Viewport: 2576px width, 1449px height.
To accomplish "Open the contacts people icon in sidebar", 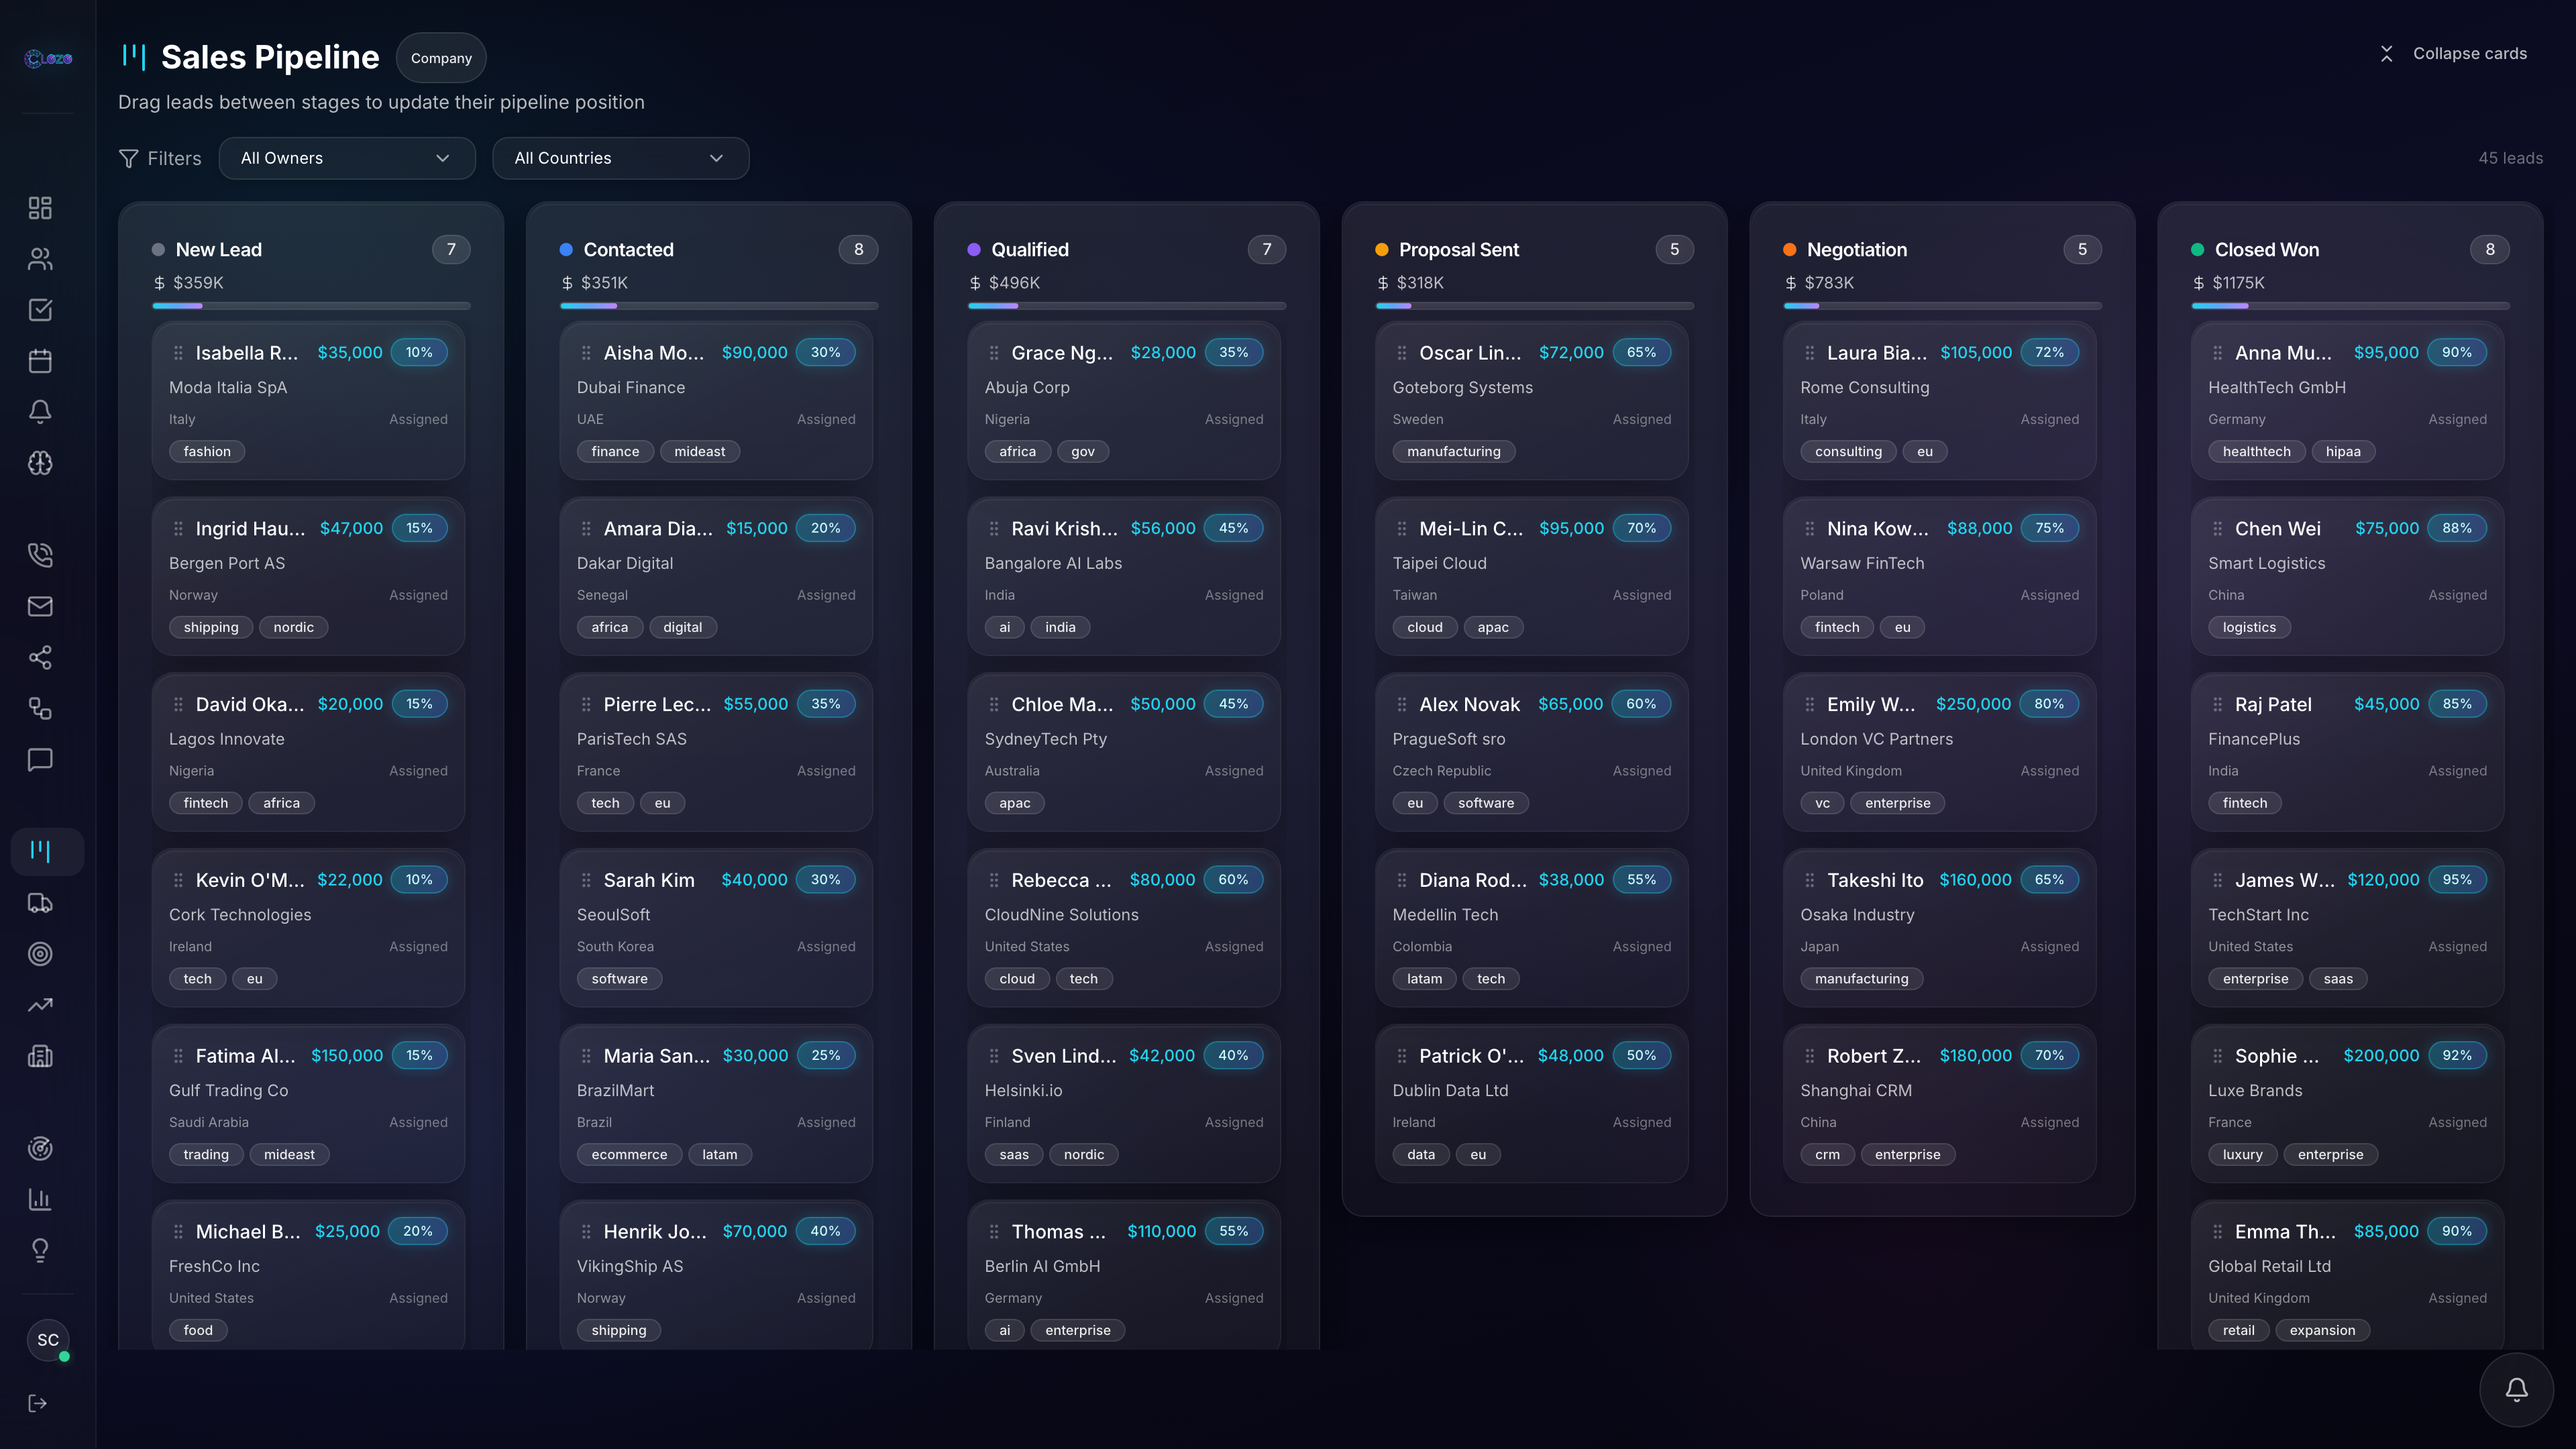I will click(40, 259).
